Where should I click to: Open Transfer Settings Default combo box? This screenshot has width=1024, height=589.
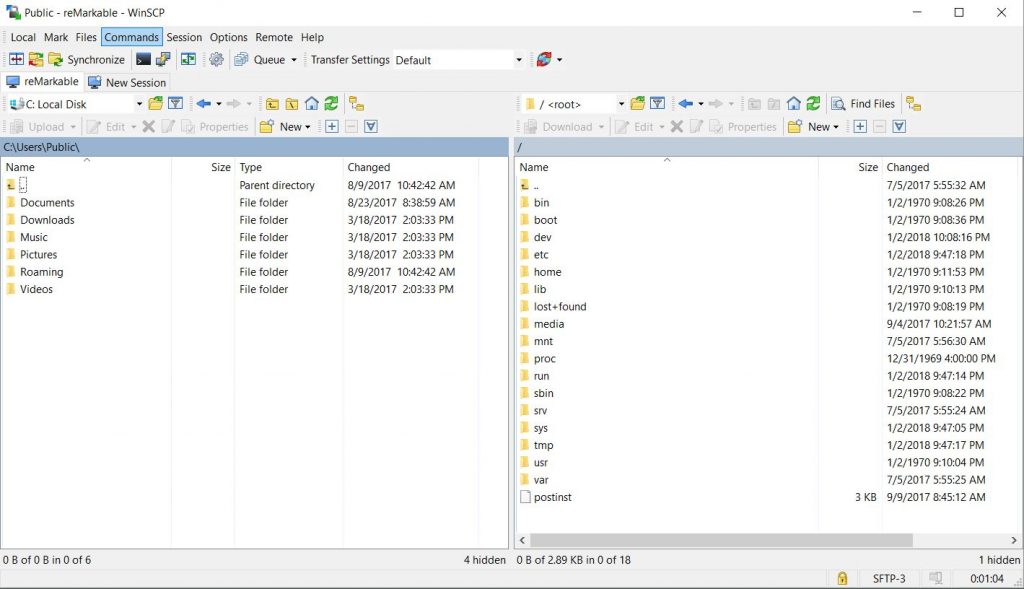[459, 60]
